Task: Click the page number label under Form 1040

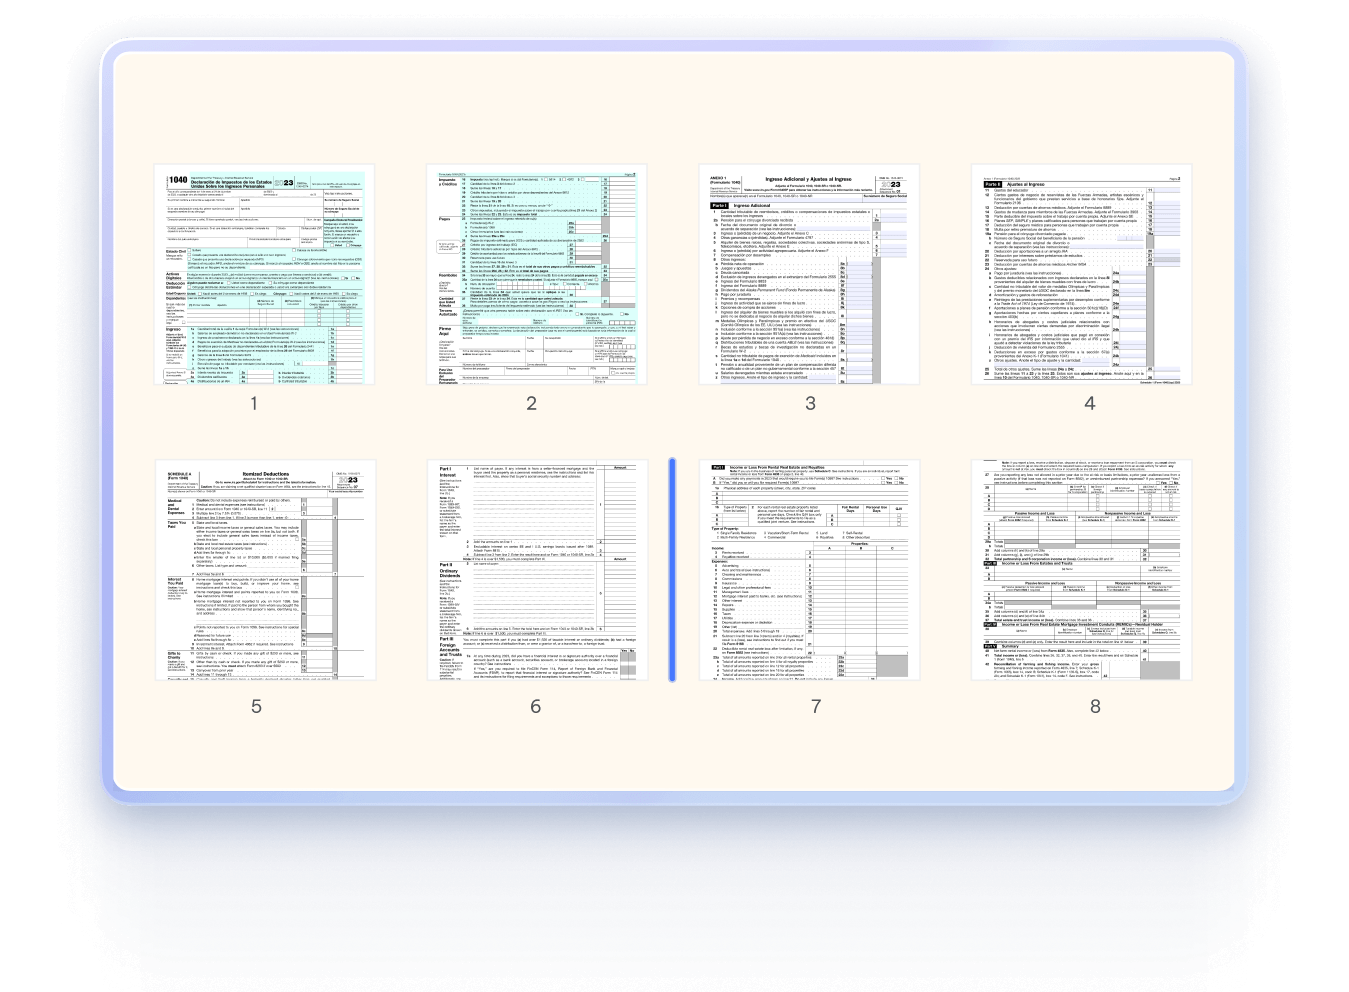Action: point(253,402)
